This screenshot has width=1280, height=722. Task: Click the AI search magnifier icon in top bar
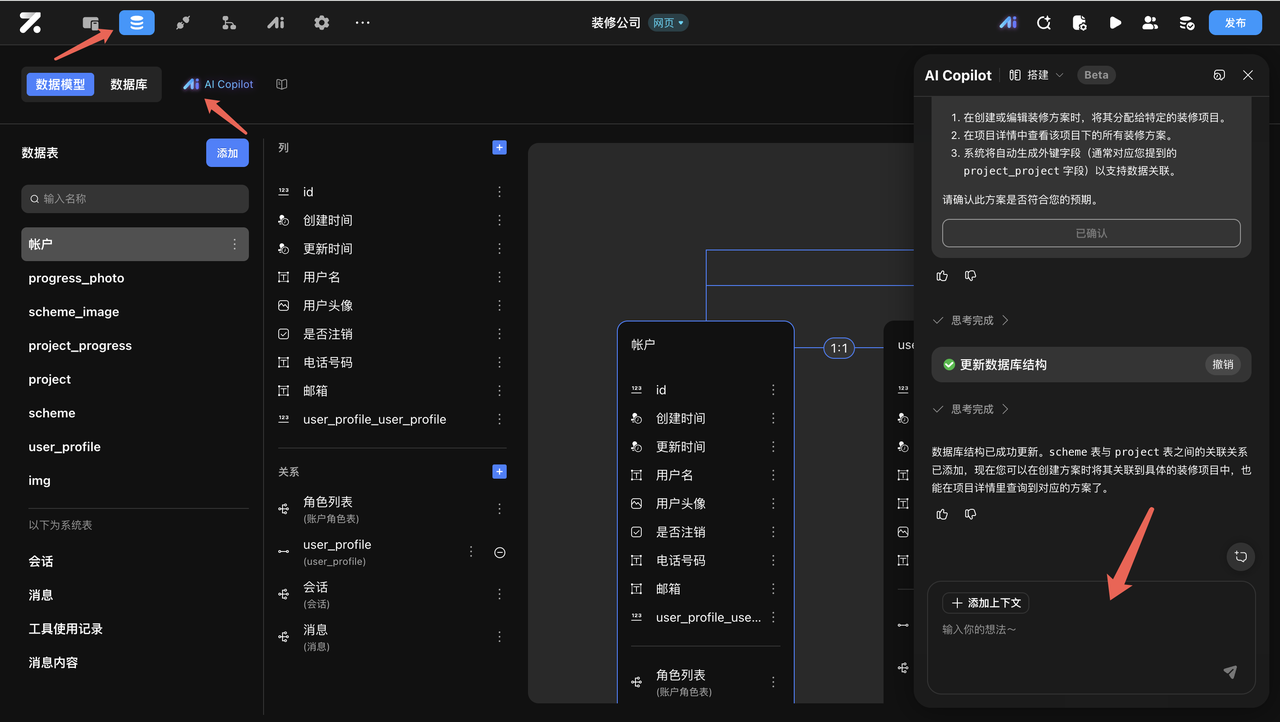pyautogui.click(x=1044, y=23)
